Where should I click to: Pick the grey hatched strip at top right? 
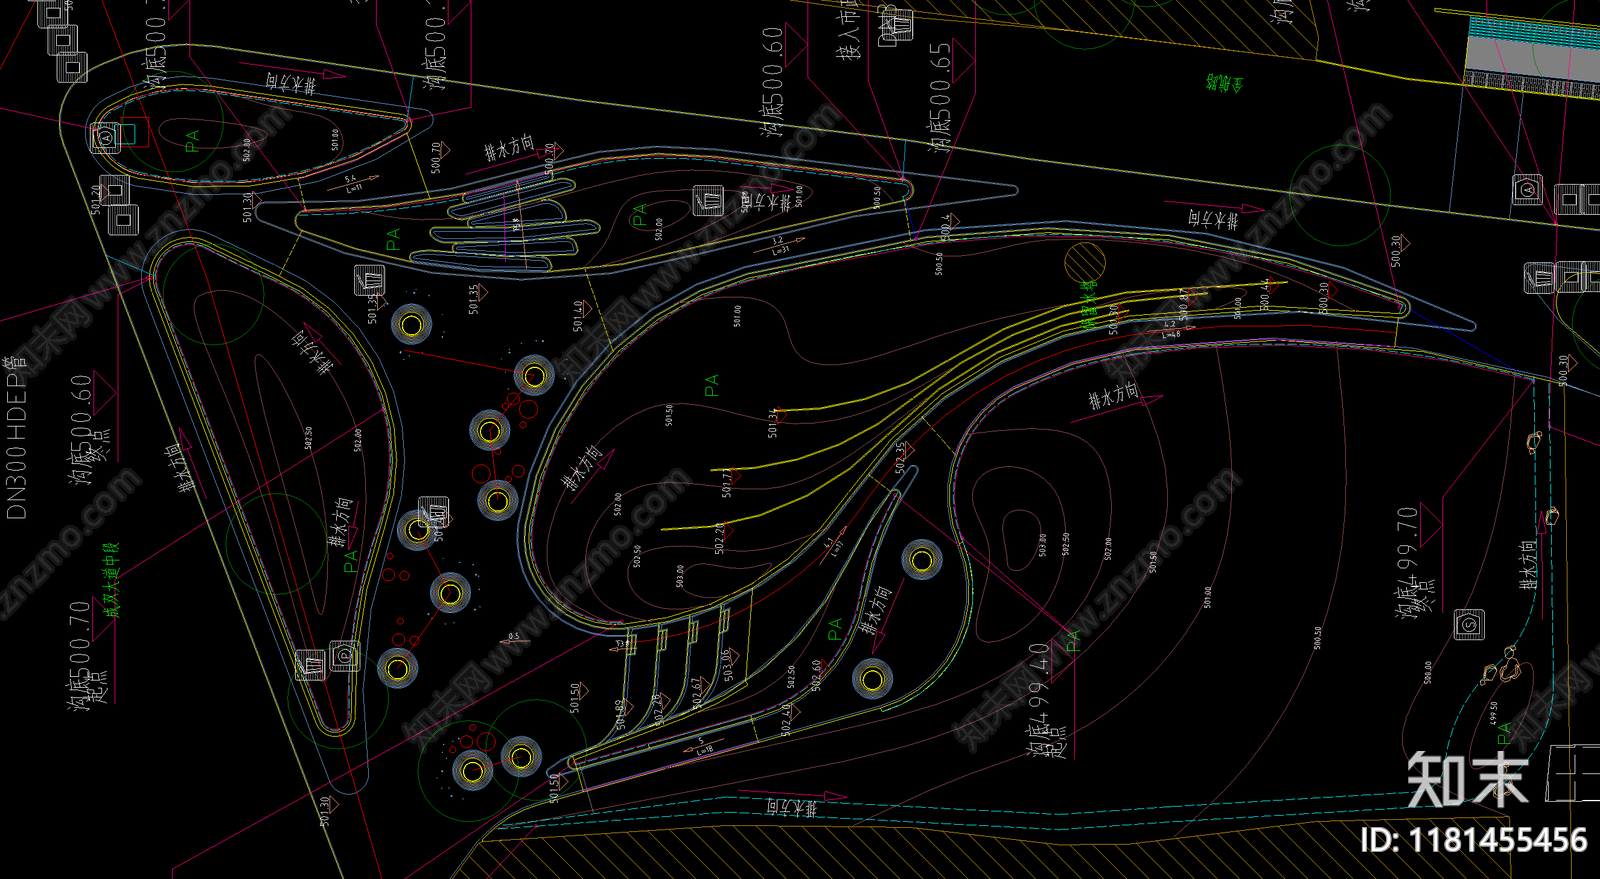pos(1532,84)
